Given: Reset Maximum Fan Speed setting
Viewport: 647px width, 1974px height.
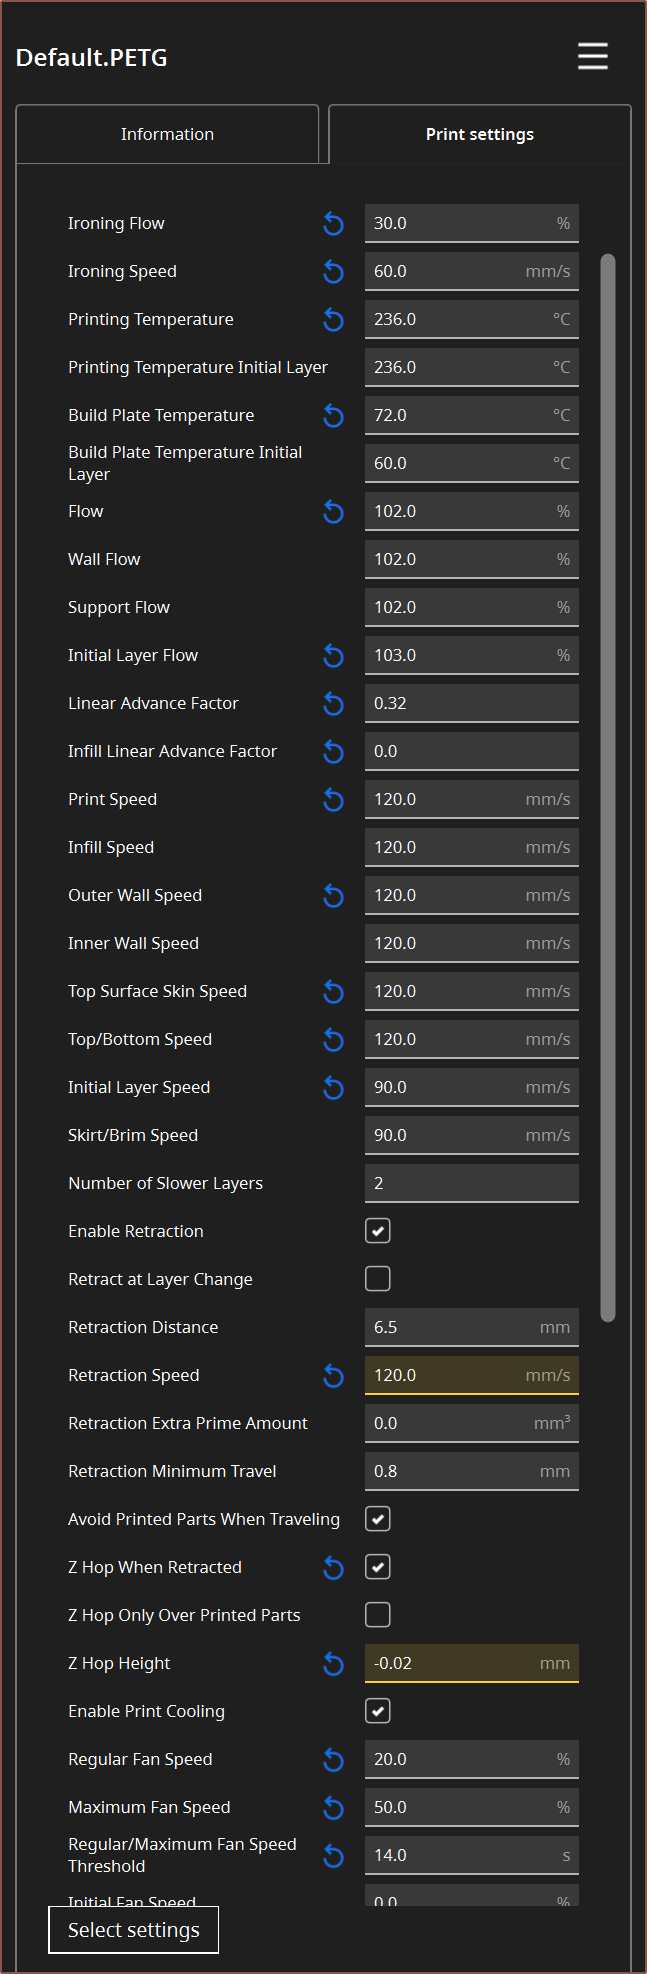Looking at the screenshot, I should tap(334, 1808).
